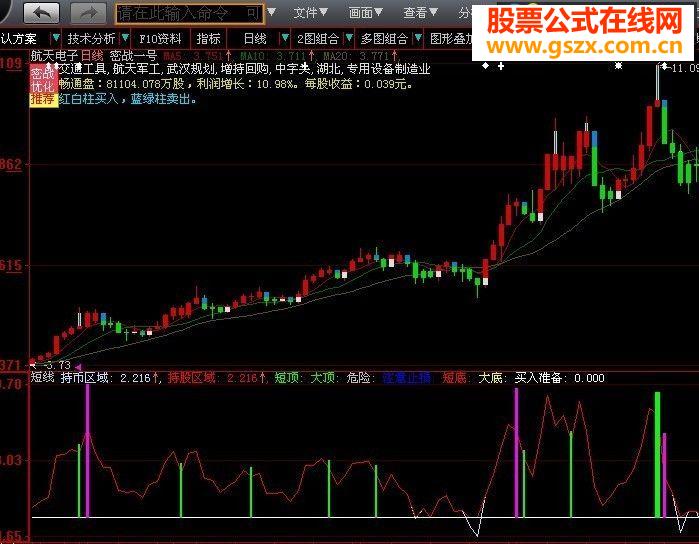Viewport: 699px width, 544px height.
Task: Open the 查看 menu
Action: (420, 12)
